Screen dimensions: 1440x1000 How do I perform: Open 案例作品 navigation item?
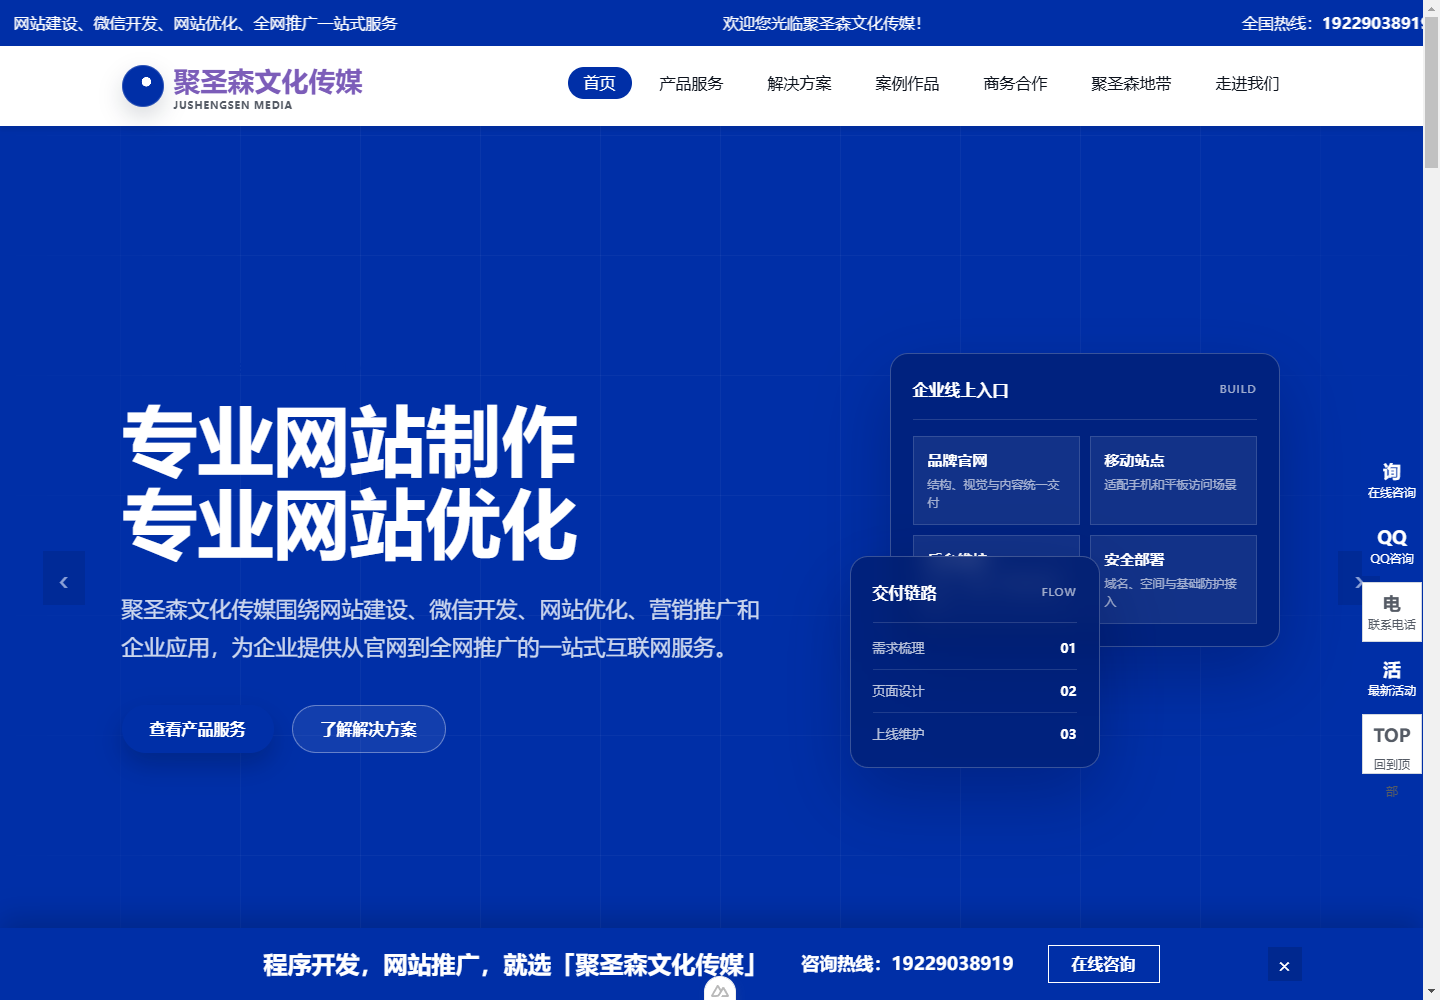pos(907,83)
